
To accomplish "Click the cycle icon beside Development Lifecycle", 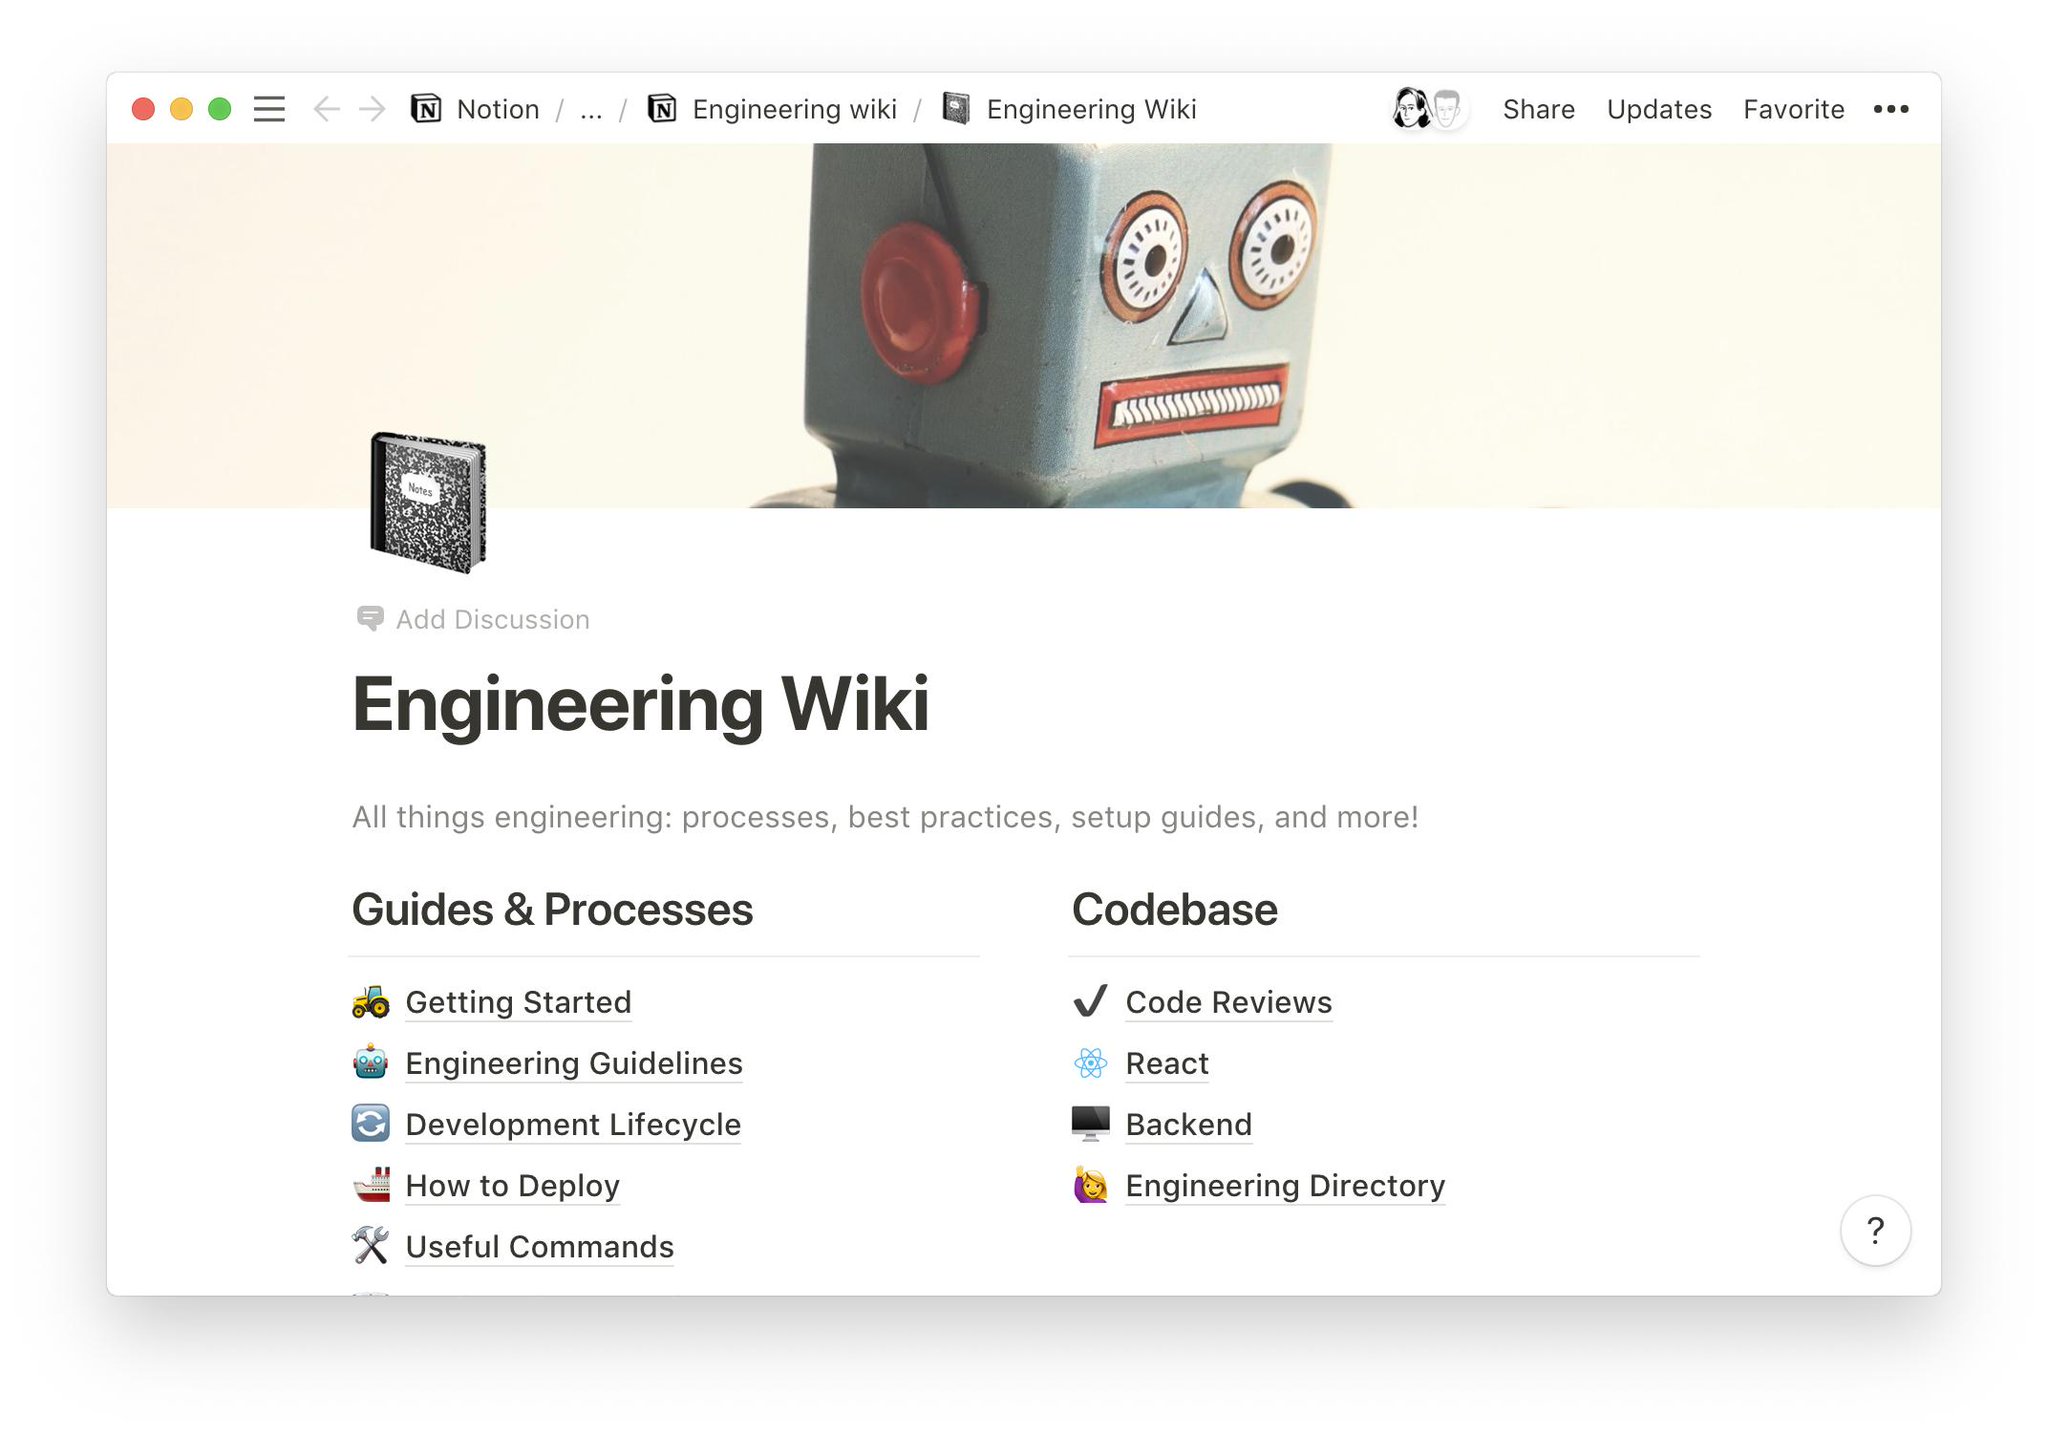I will (371, 1123).
